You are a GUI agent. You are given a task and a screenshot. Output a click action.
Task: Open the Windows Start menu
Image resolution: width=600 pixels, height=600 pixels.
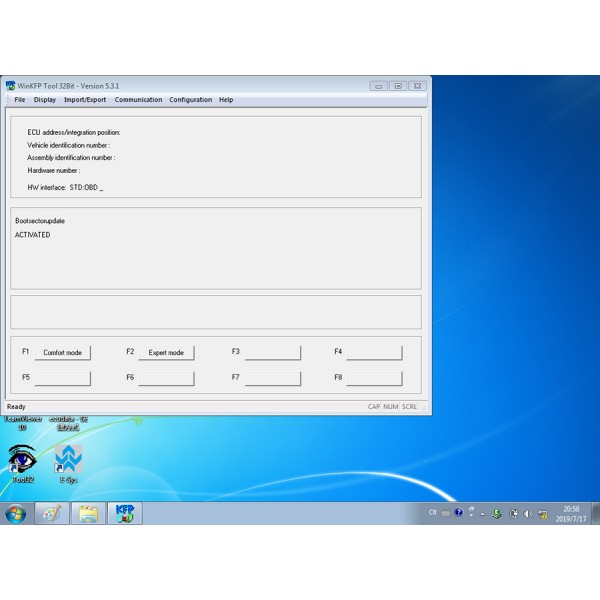tap(16, 513)
